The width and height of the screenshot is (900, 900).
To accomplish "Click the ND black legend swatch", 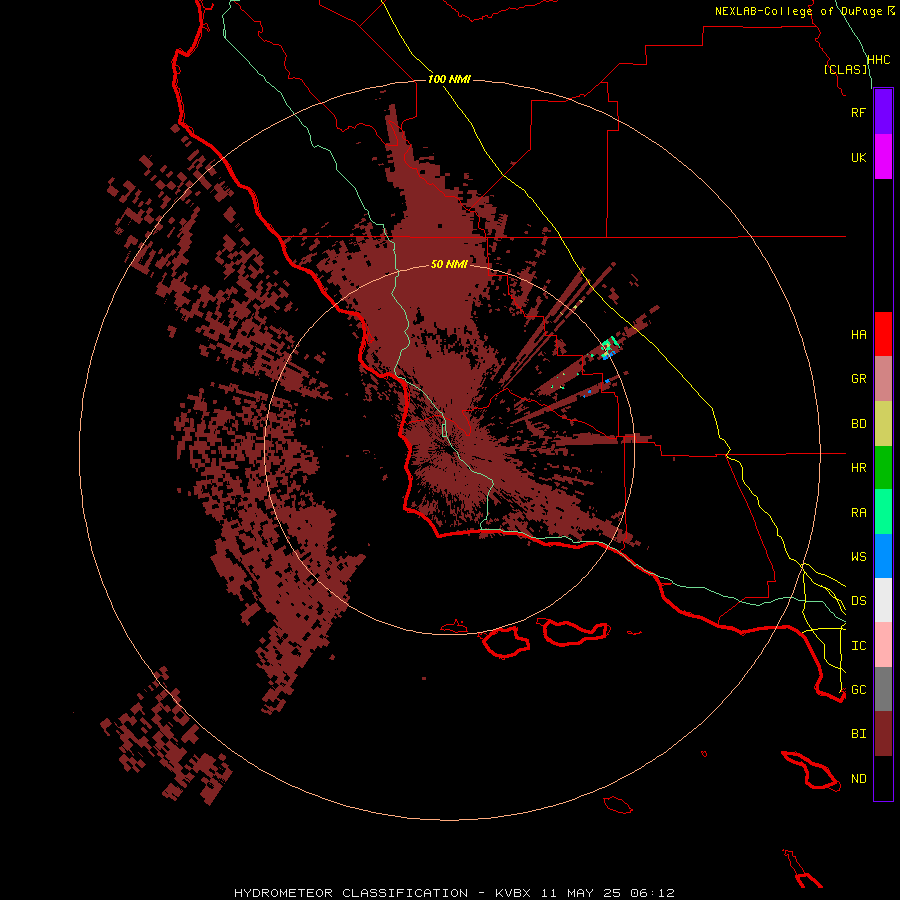I will (883, 778).
